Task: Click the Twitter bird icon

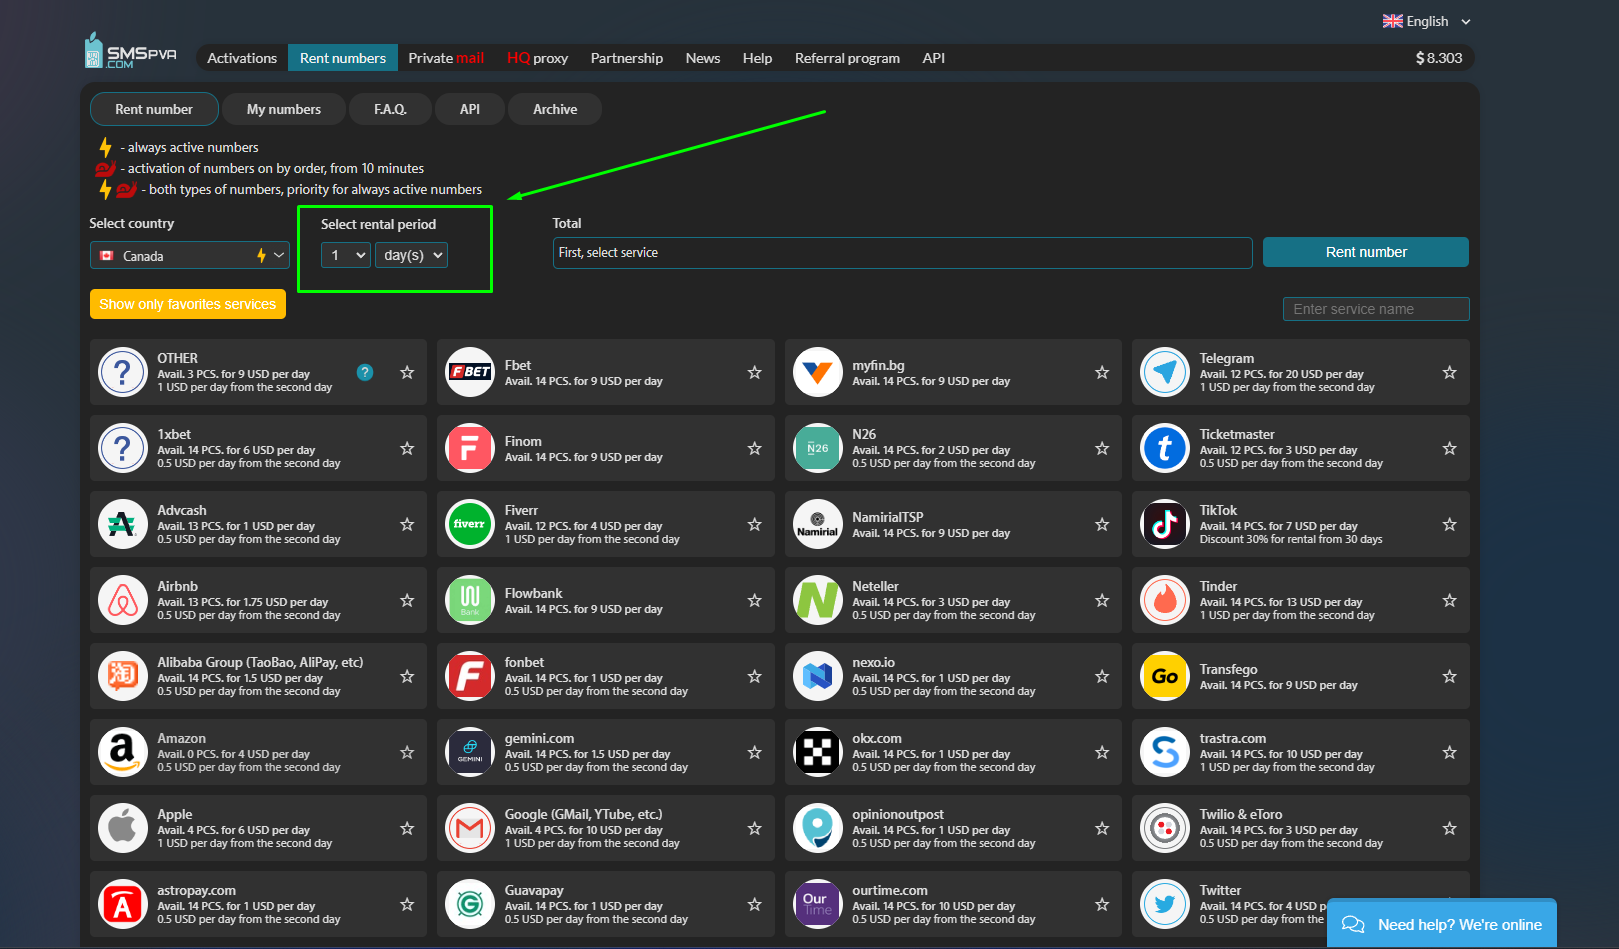Action: (x=1165, y=904)
